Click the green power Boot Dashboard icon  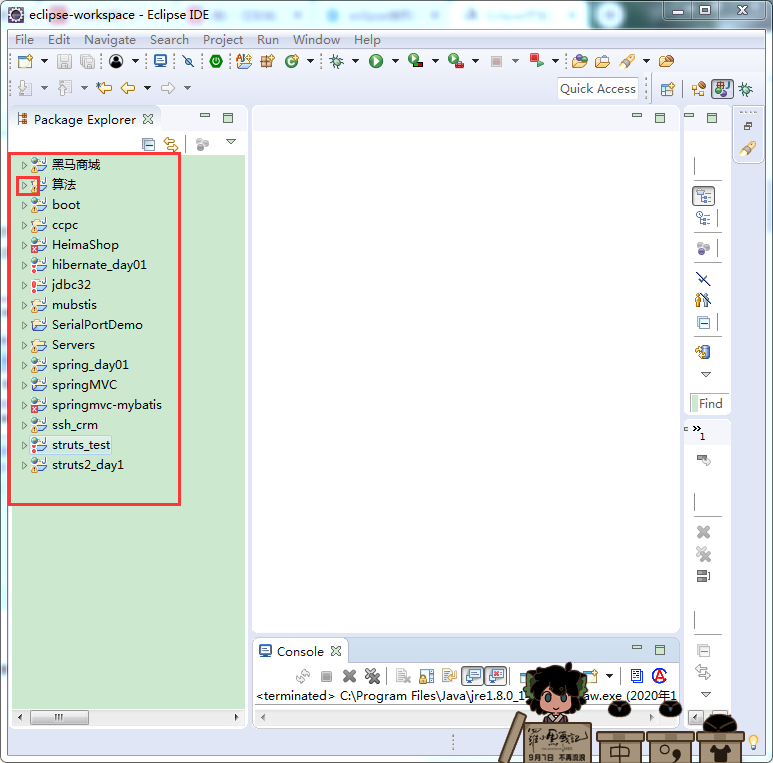click(x=216, y=61)
